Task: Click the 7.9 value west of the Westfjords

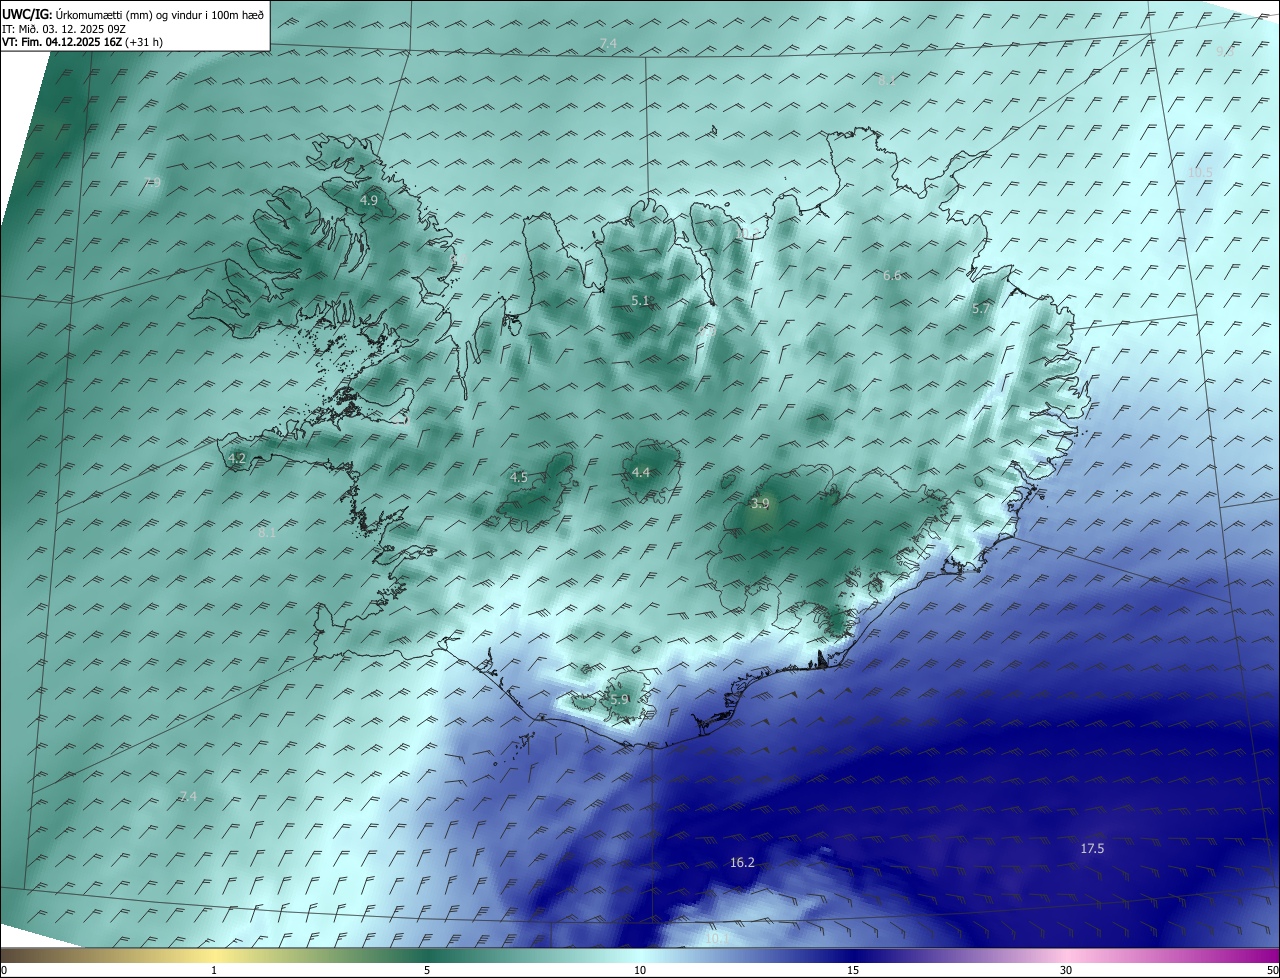Action: (x=152, y=182)
